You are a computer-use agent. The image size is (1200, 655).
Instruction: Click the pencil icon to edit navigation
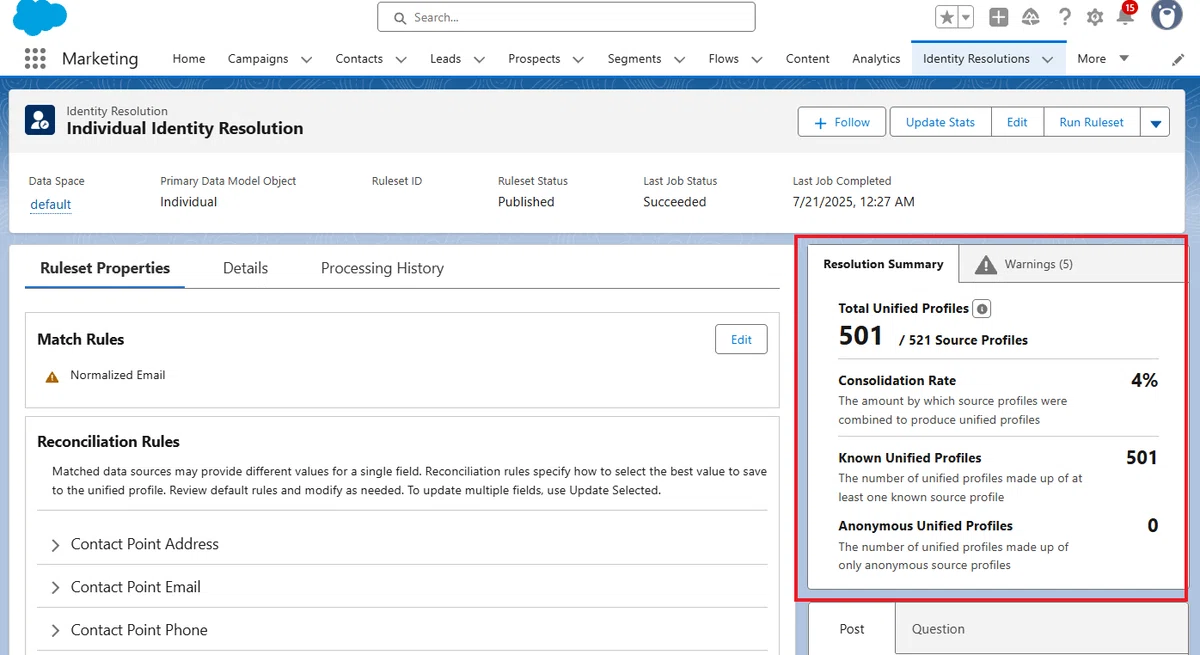[1178, 59]
